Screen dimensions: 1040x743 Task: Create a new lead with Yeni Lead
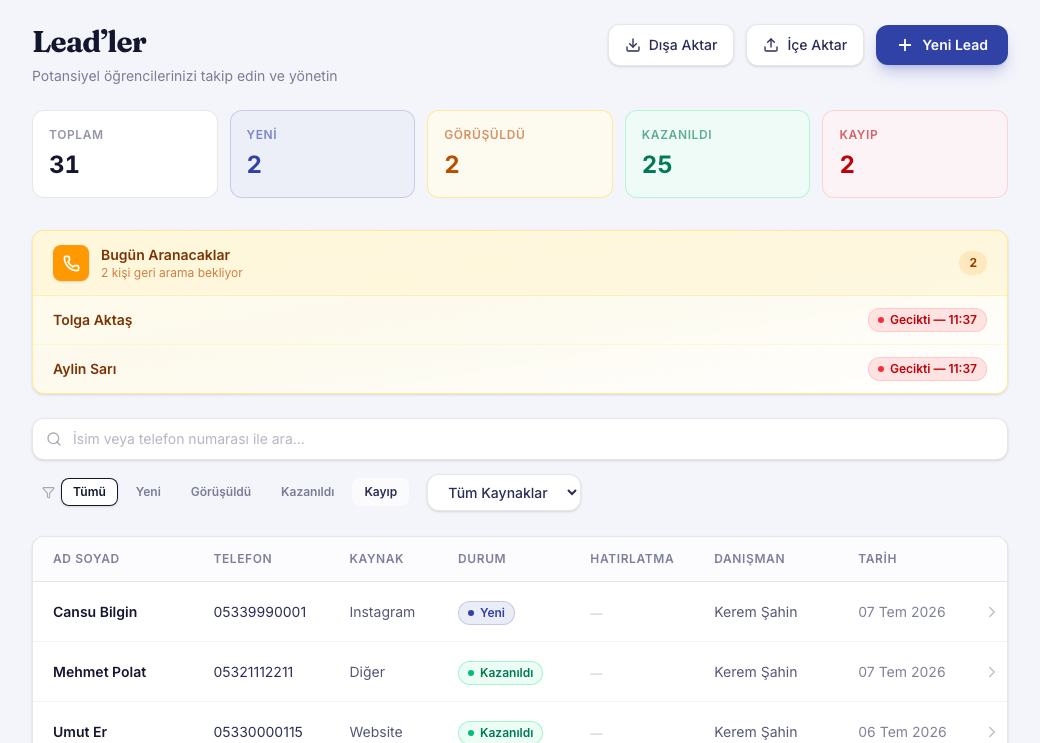(942, 45)
